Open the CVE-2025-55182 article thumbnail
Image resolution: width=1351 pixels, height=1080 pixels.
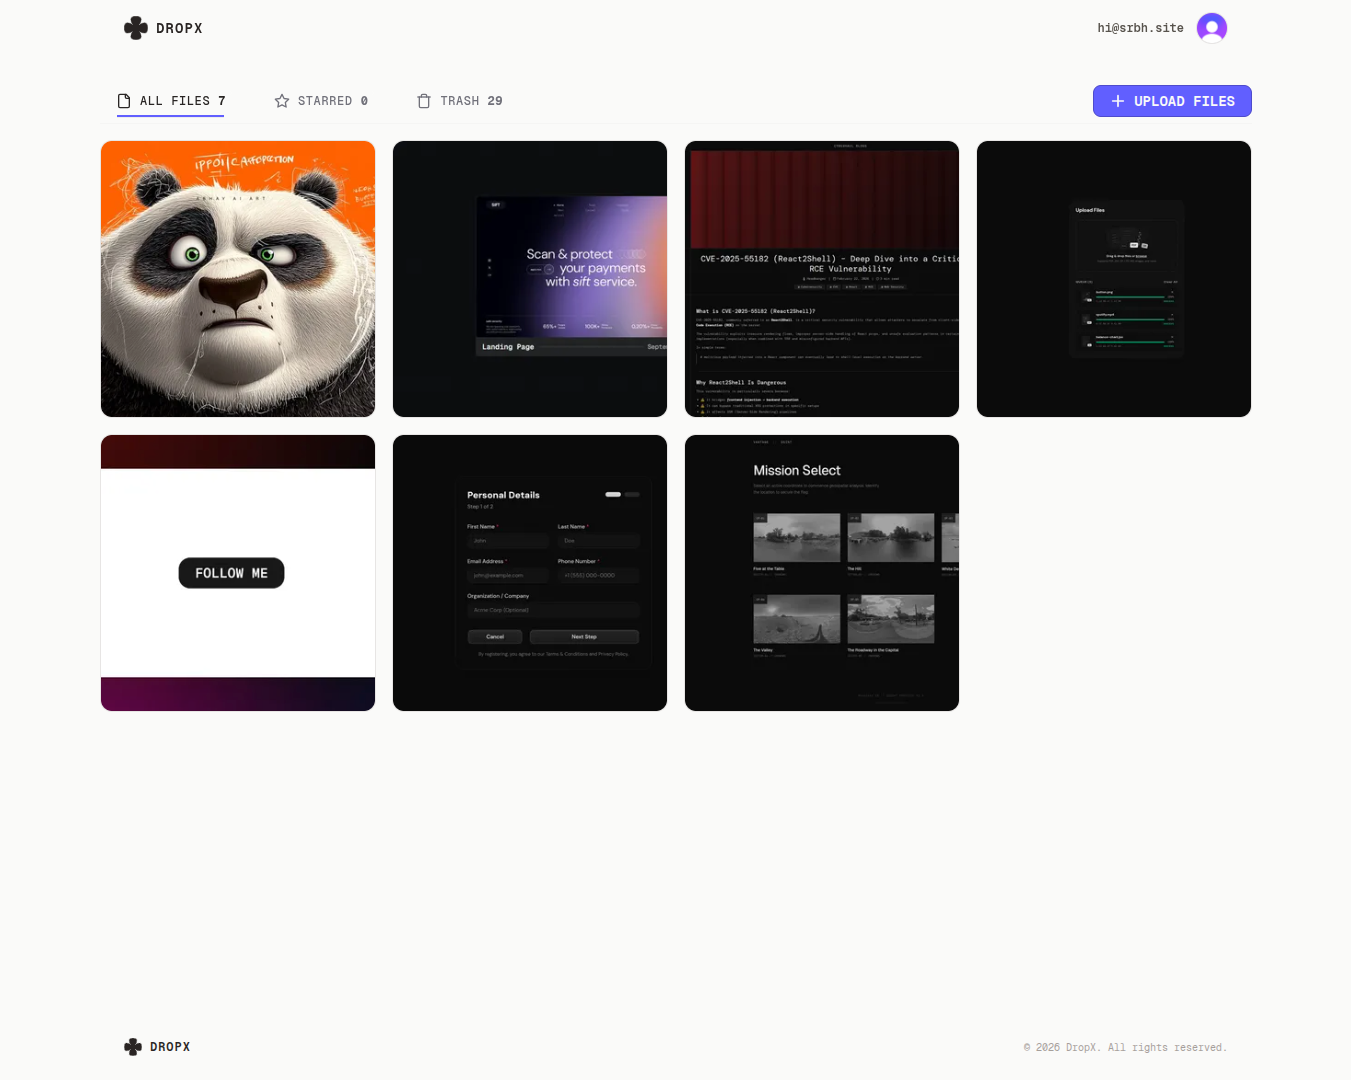coord(822,279)
